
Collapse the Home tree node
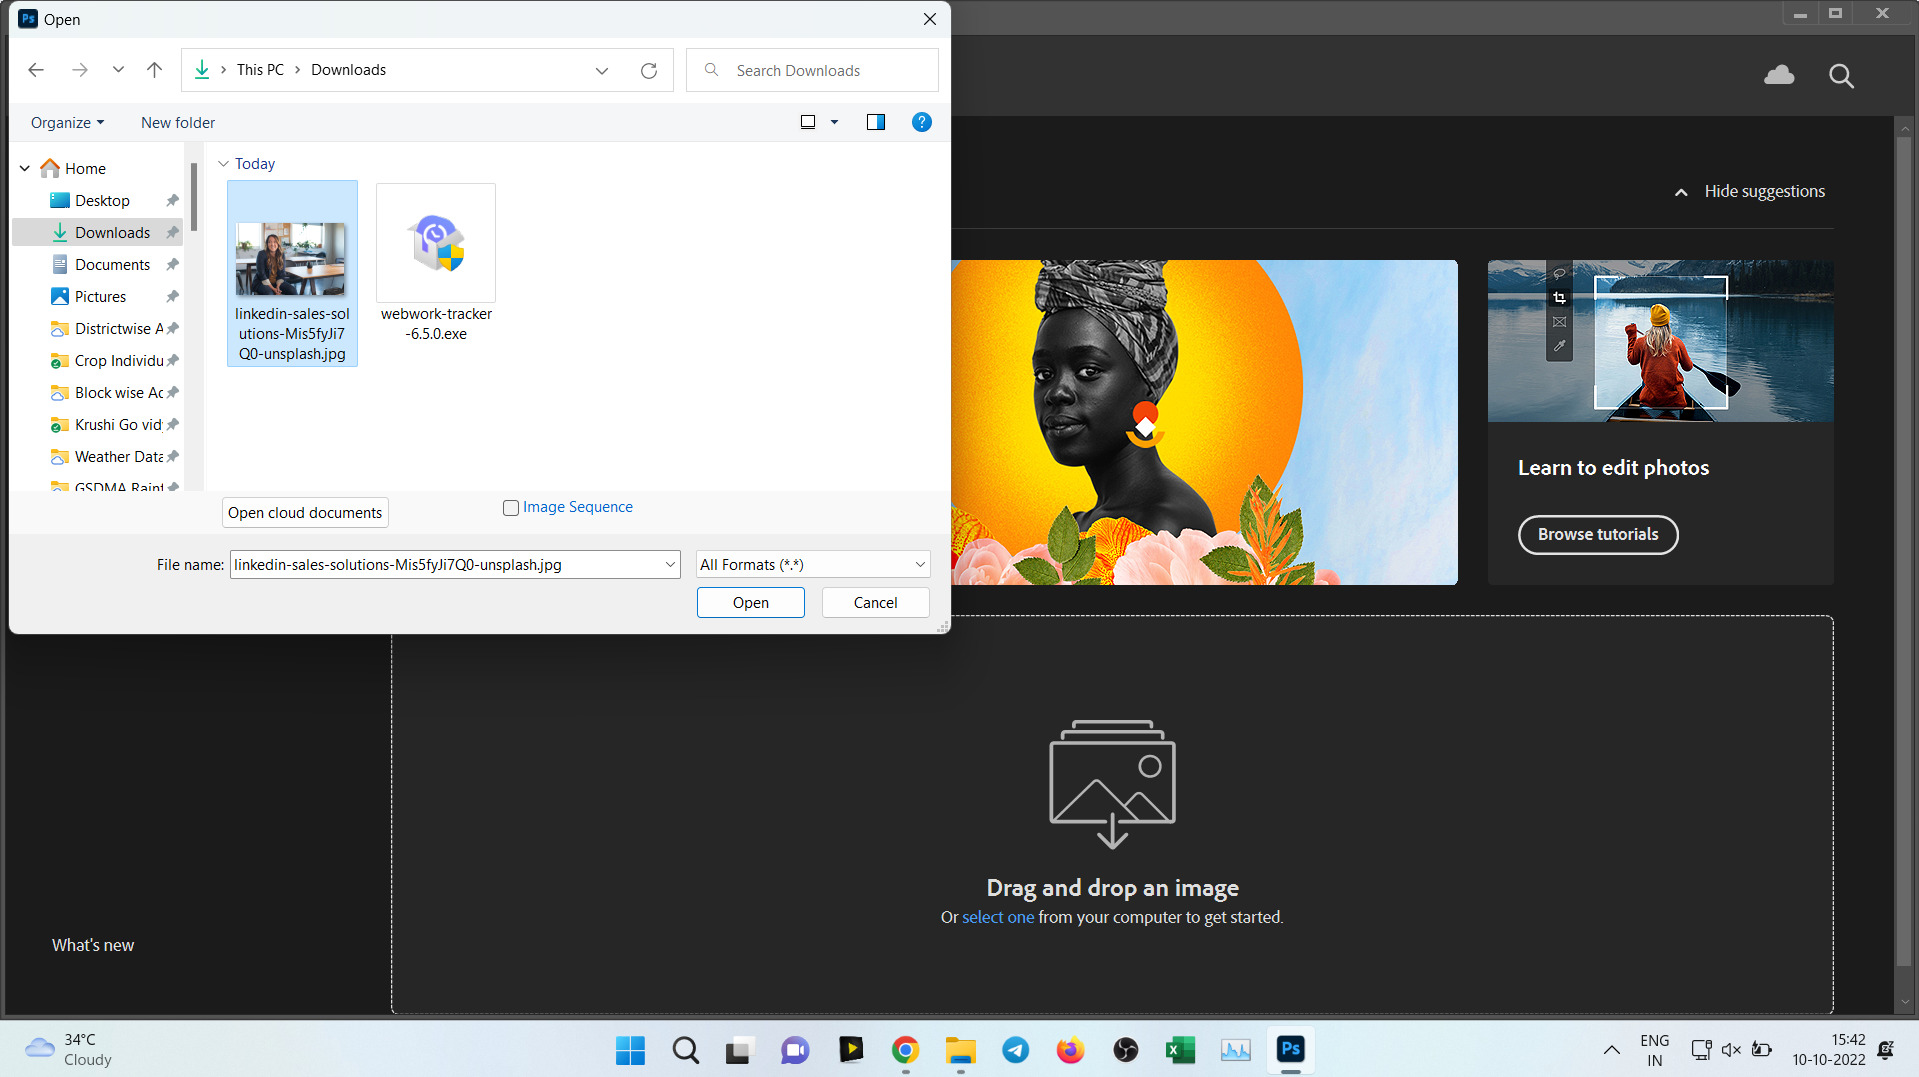point(25,169)
